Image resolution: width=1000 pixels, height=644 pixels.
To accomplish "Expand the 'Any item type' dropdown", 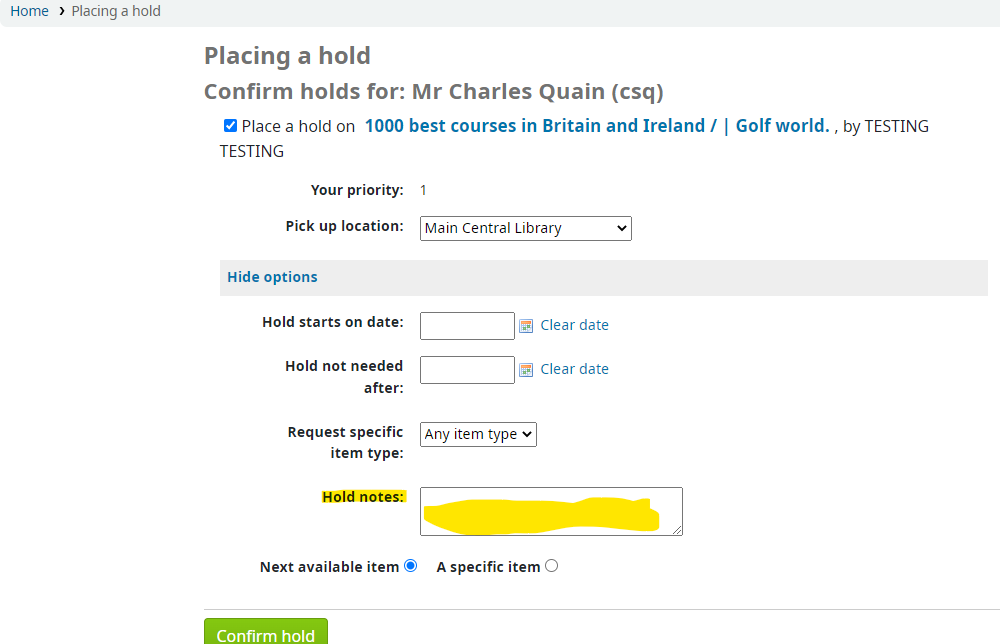I will point(478,434).
